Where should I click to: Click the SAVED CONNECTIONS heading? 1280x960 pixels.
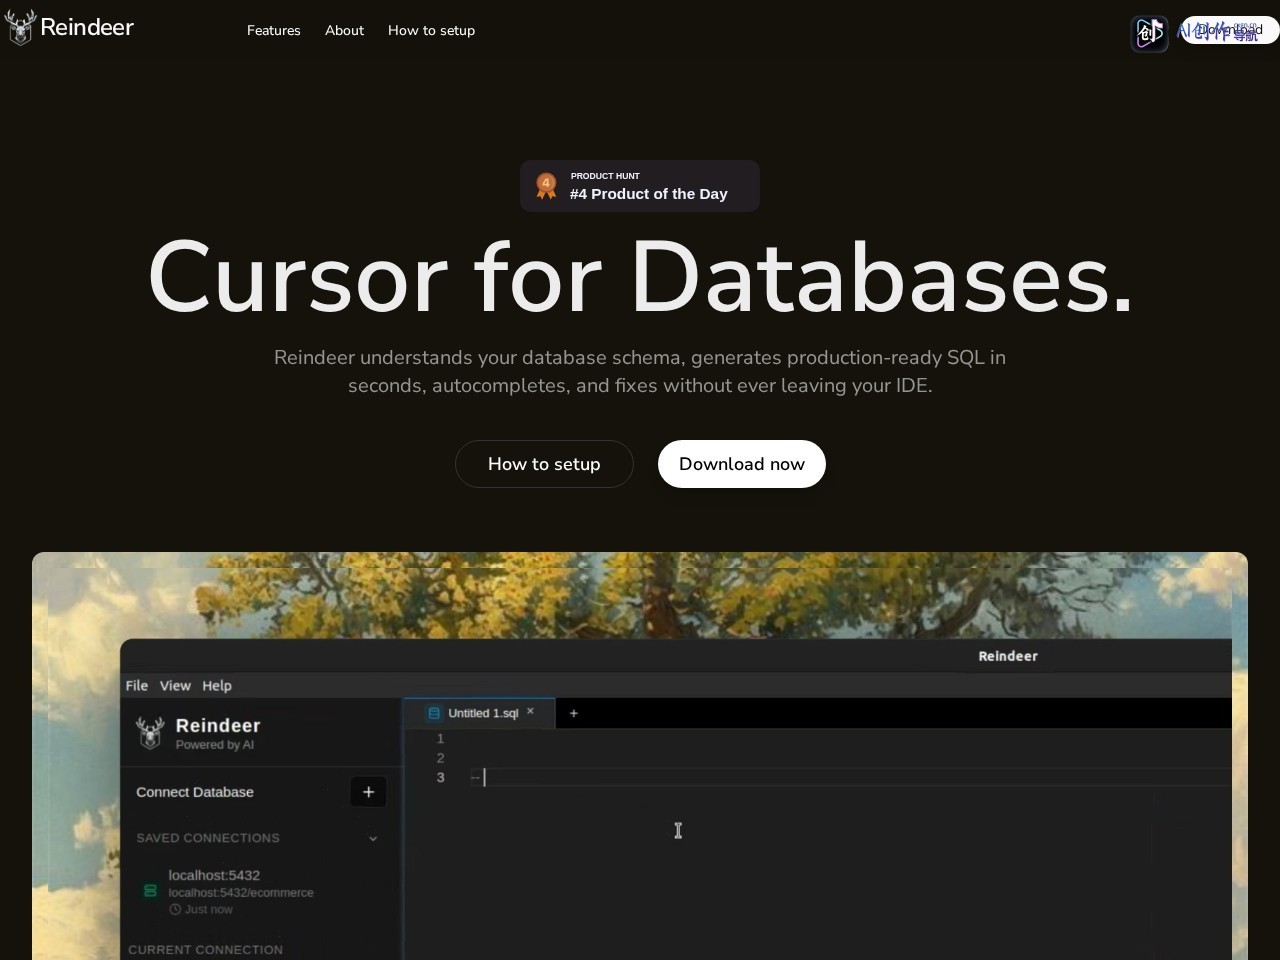pos(208,838)
